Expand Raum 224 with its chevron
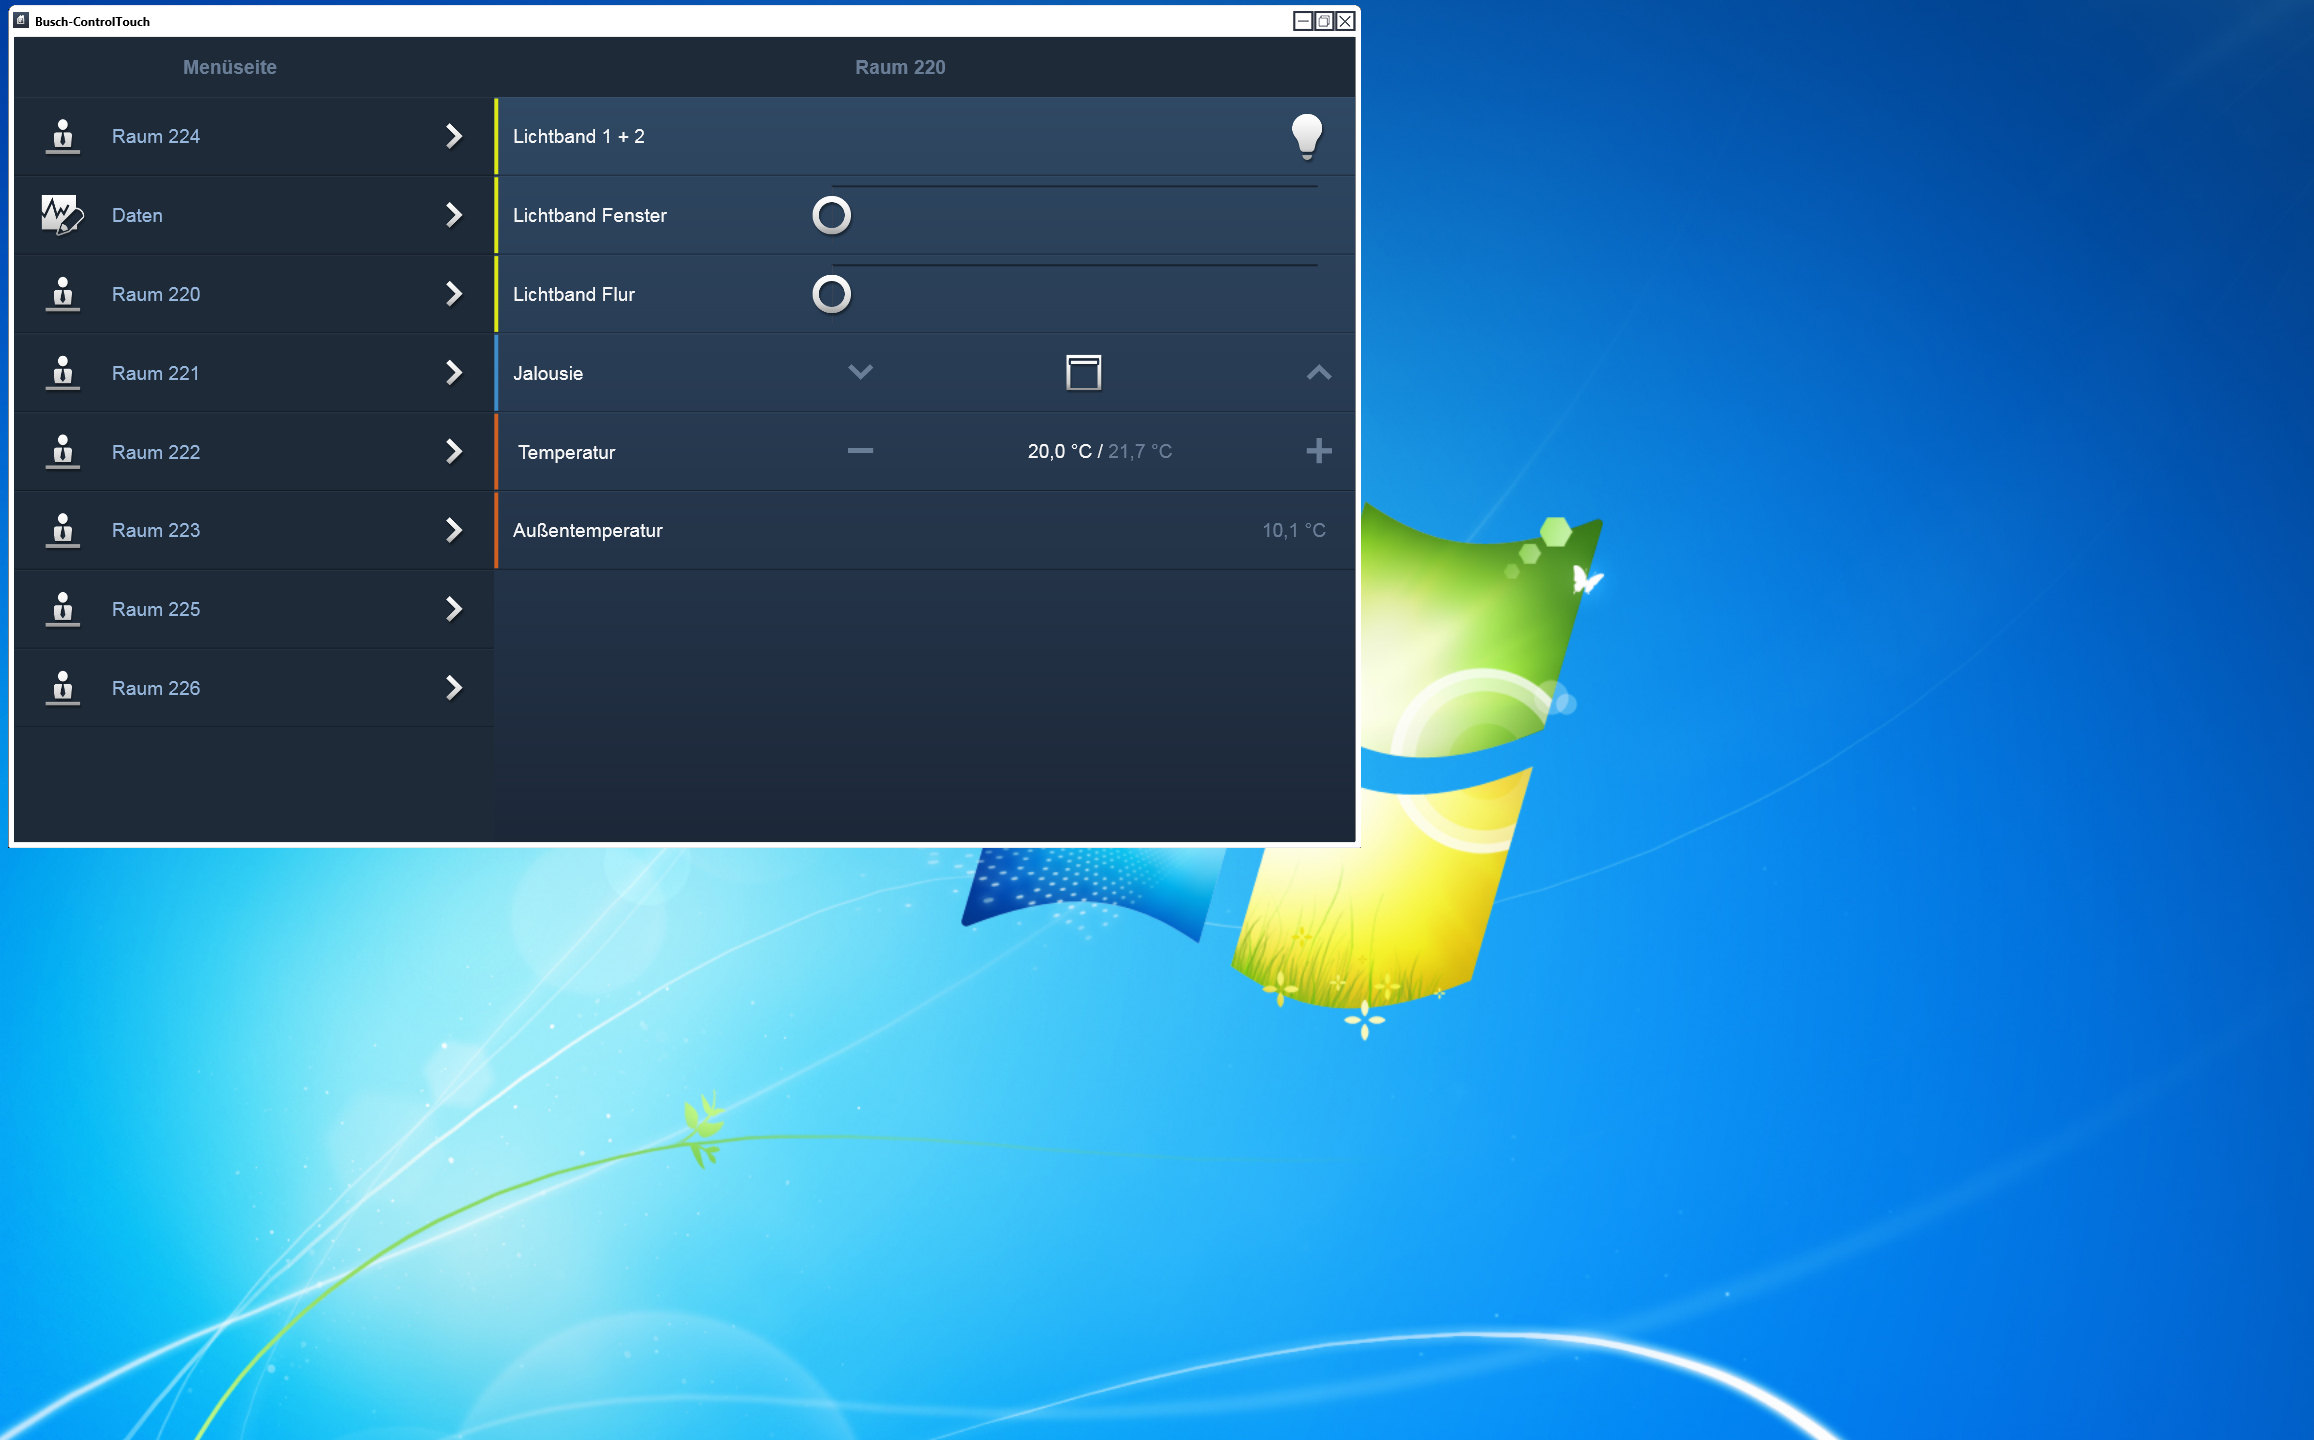Image resolution: width=2314 pixels, height=1440 pixels. pos(454,136)
